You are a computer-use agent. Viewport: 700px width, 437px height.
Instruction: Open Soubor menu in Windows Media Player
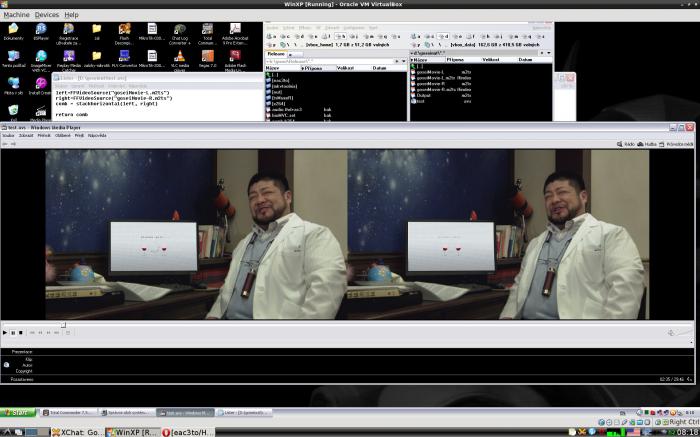pos(8,135)
